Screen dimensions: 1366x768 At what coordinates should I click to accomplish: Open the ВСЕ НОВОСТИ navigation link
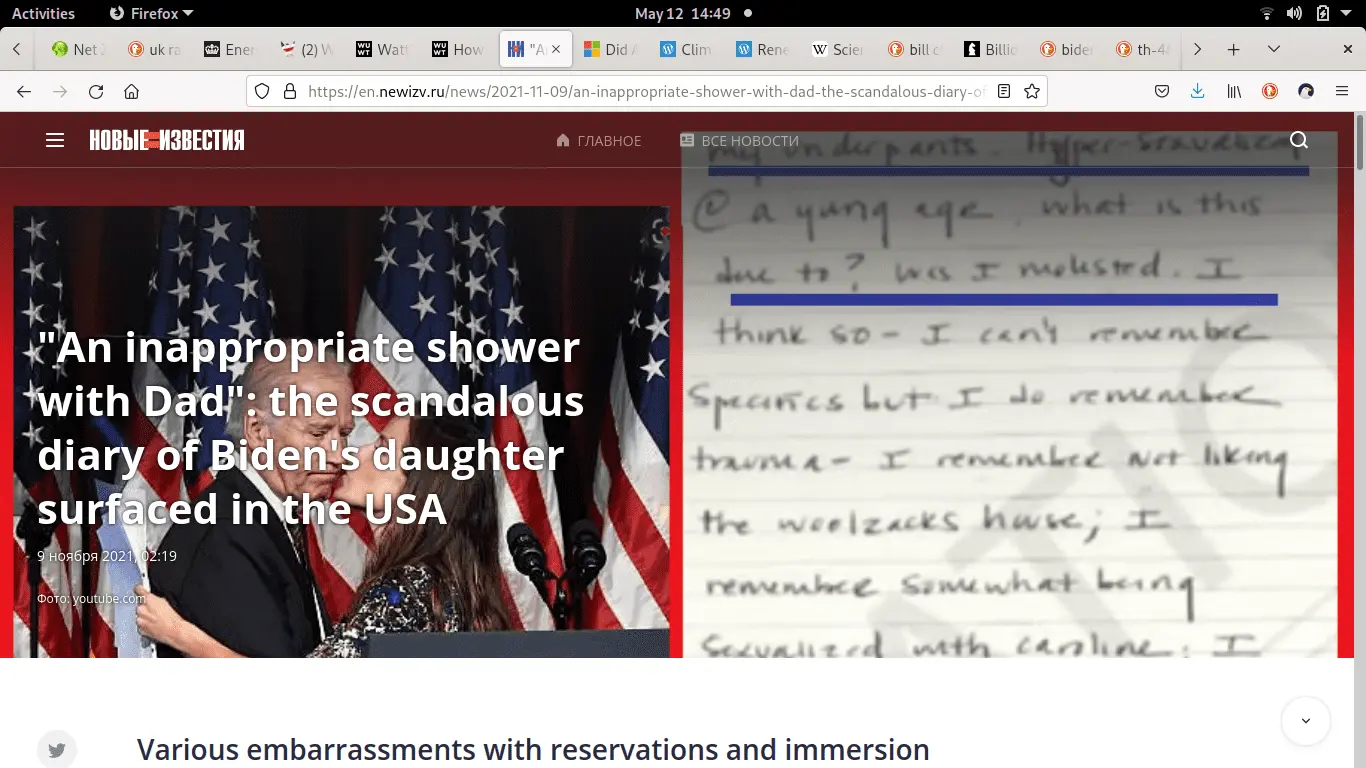click(x=739, y=141)
